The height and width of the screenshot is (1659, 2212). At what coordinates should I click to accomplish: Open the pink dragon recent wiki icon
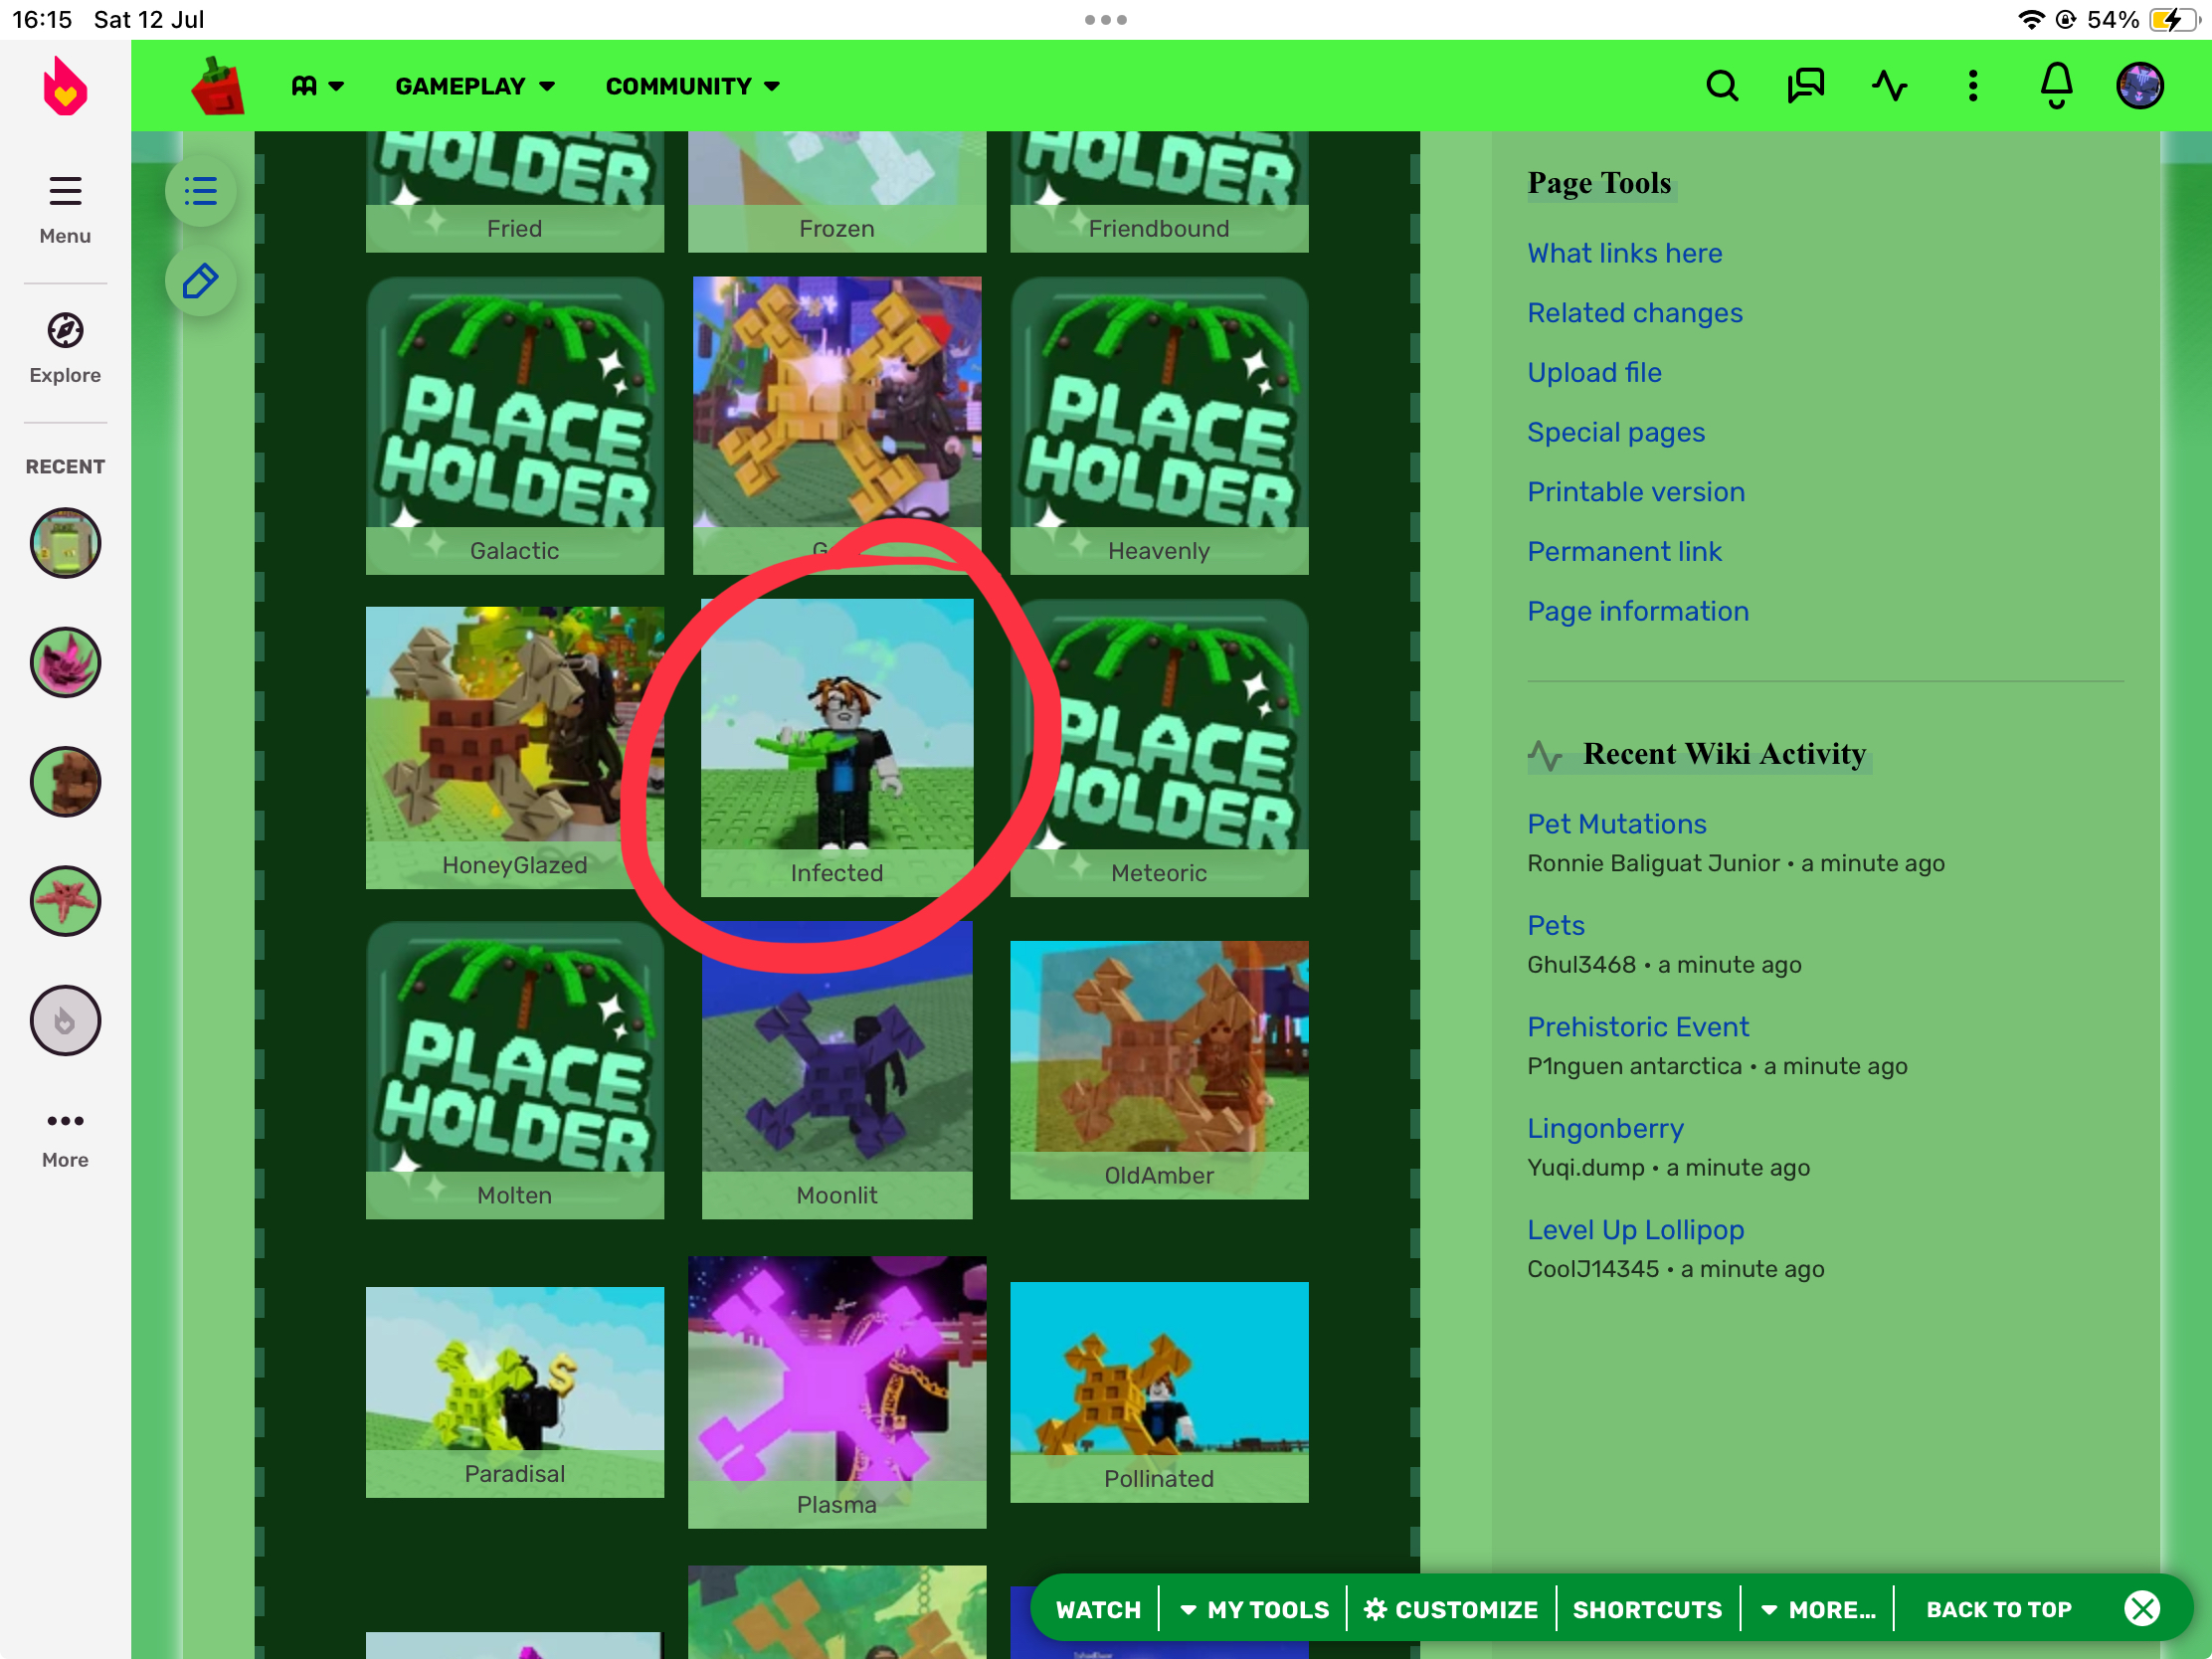[65, 662]
